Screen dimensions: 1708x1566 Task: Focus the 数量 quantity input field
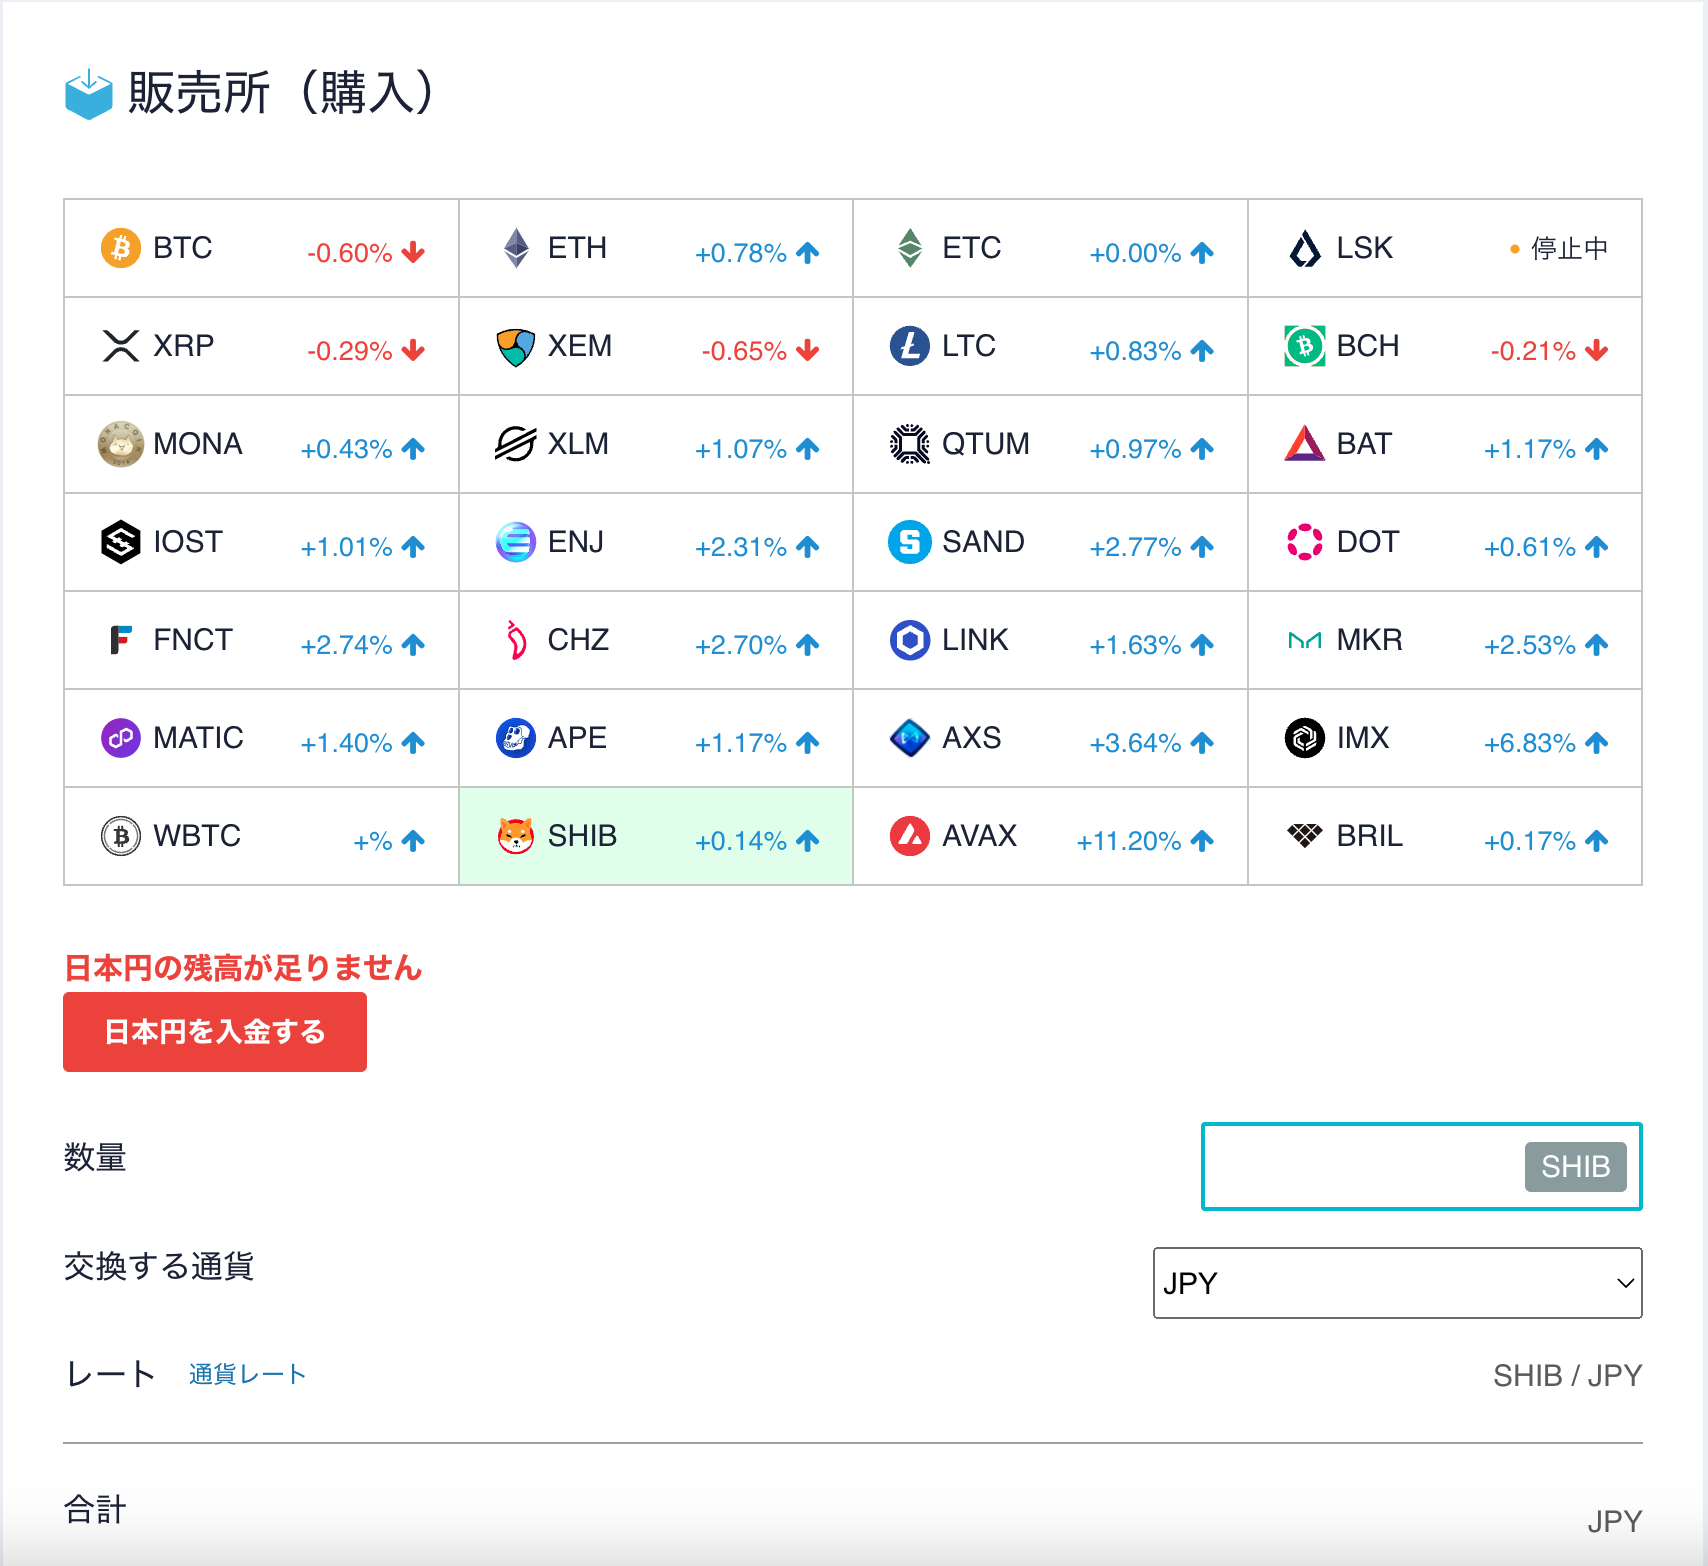click(x=1422, y=1166)
